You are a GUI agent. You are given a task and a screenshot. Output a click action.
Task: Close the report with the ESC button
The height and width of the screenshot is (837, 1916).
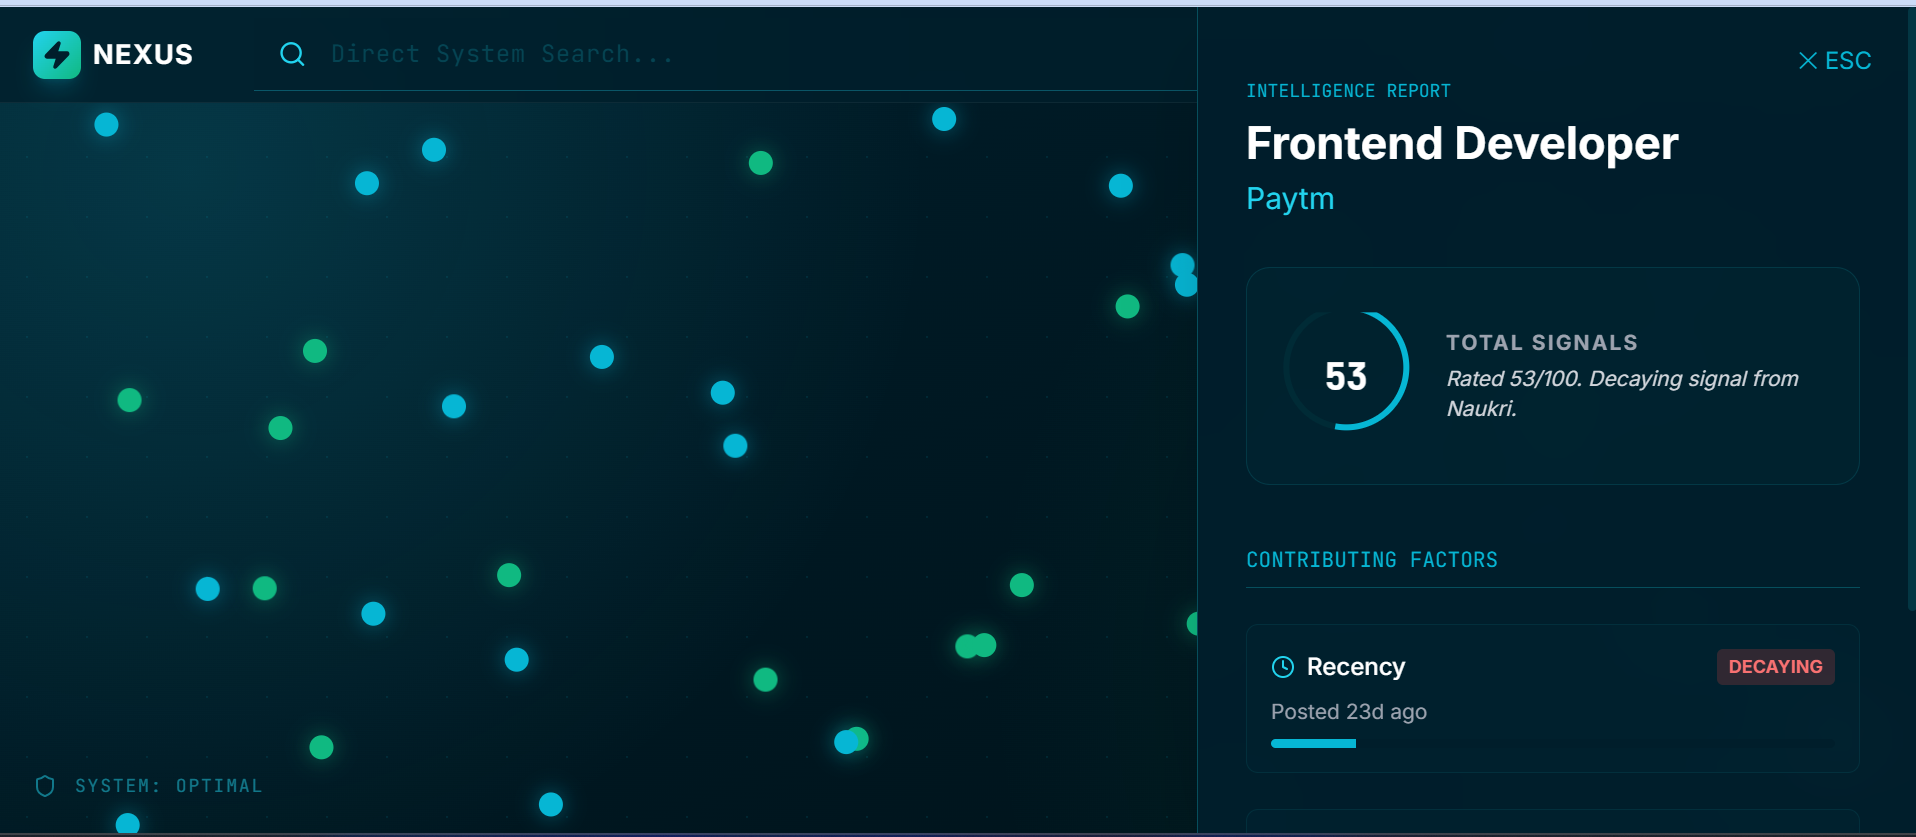click(x=1835, y=61)
